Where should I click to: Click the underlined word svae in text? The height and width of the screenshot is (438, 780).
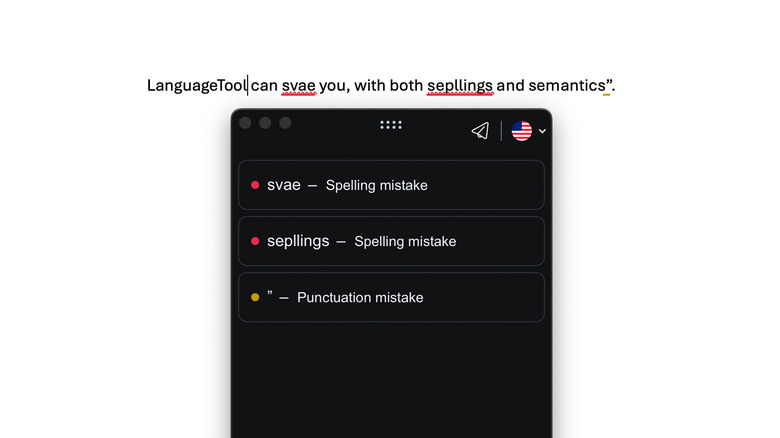[x=298, y=86]
